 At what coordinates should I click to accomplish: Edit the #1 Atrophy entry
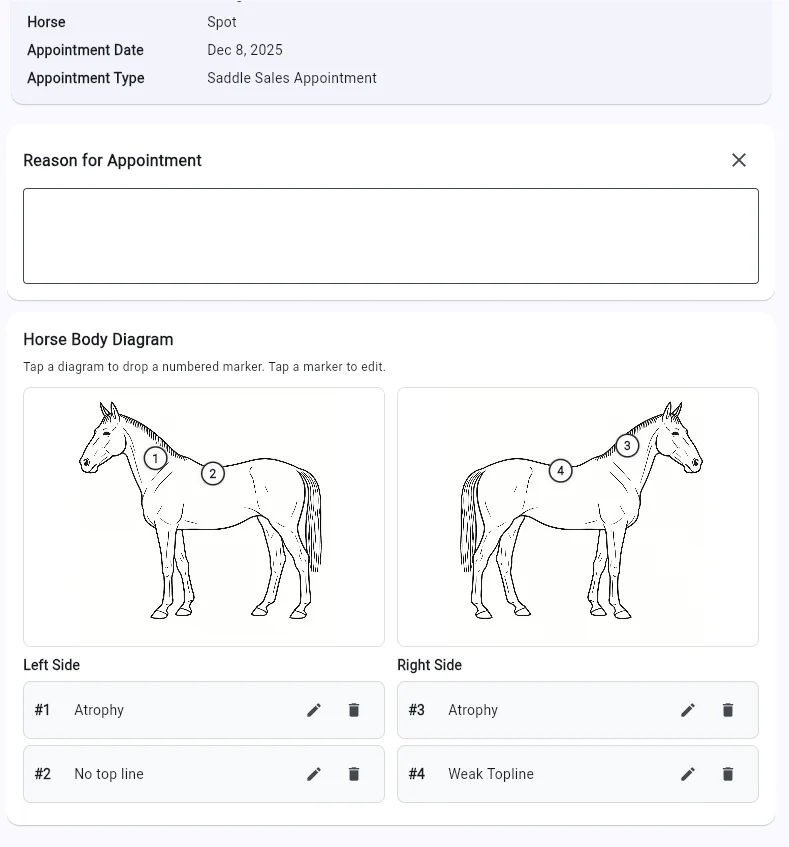[x=313, y=710]
